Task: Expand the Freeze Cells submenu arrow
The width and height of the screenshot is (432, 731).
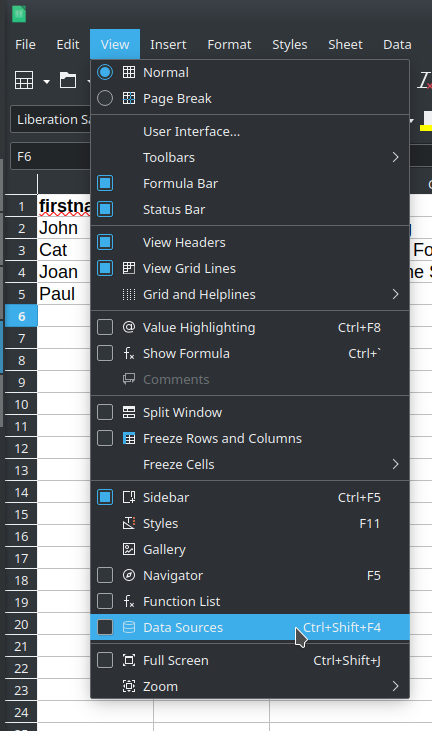Action: (395, 464)
